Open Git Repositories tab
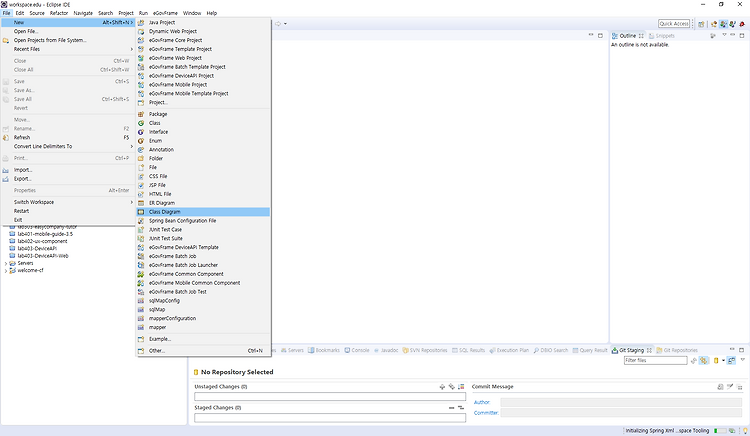750x436 pixels. [x=677, y=350]
